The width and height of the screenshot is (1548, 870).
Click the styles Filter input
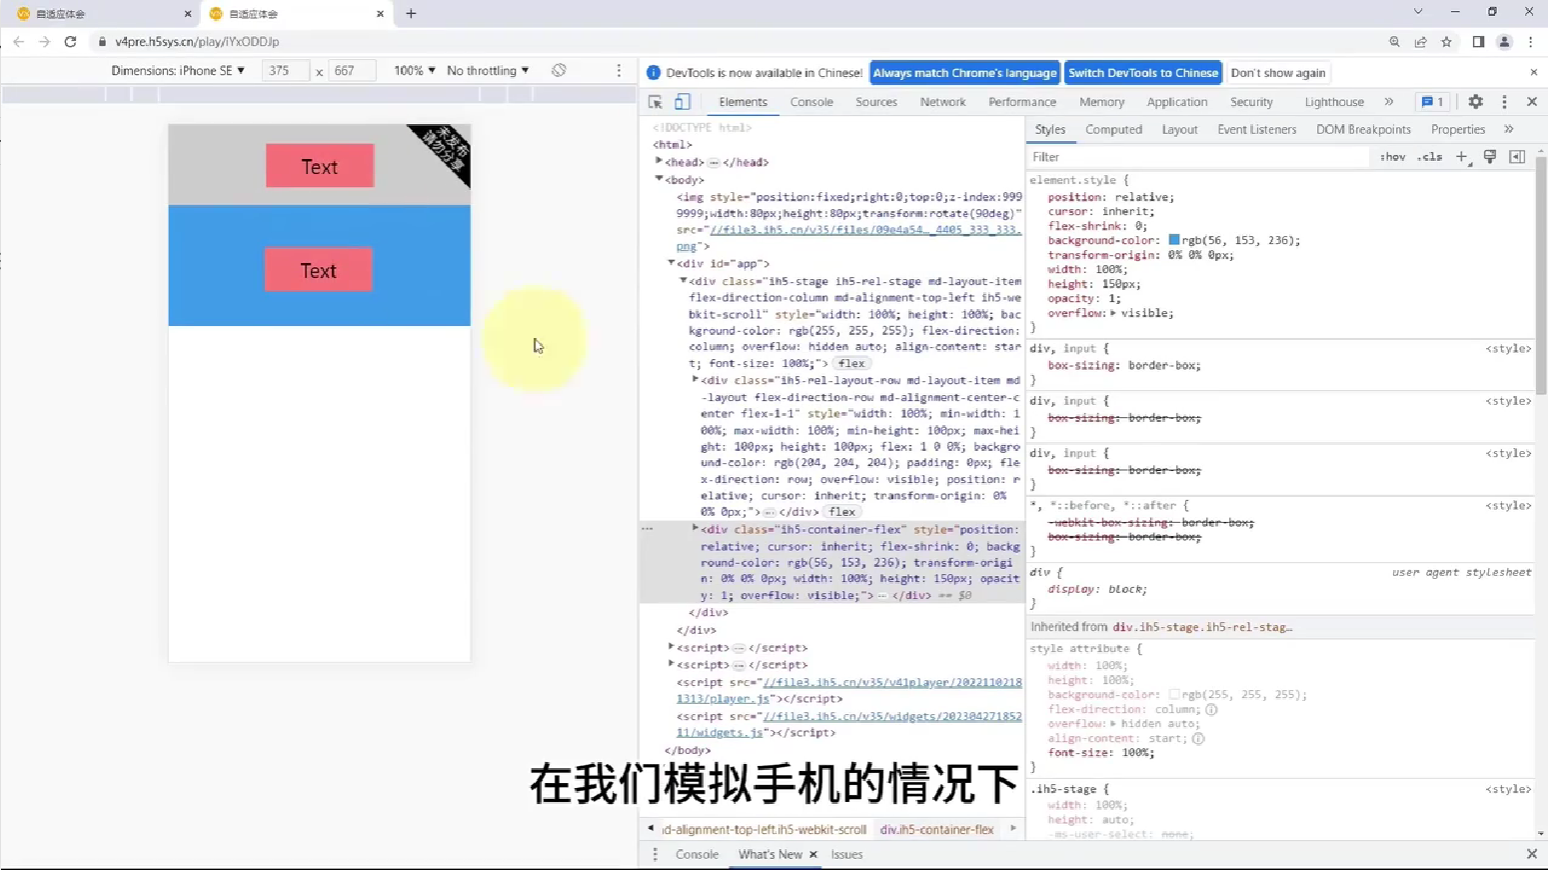pos(1198,157)
